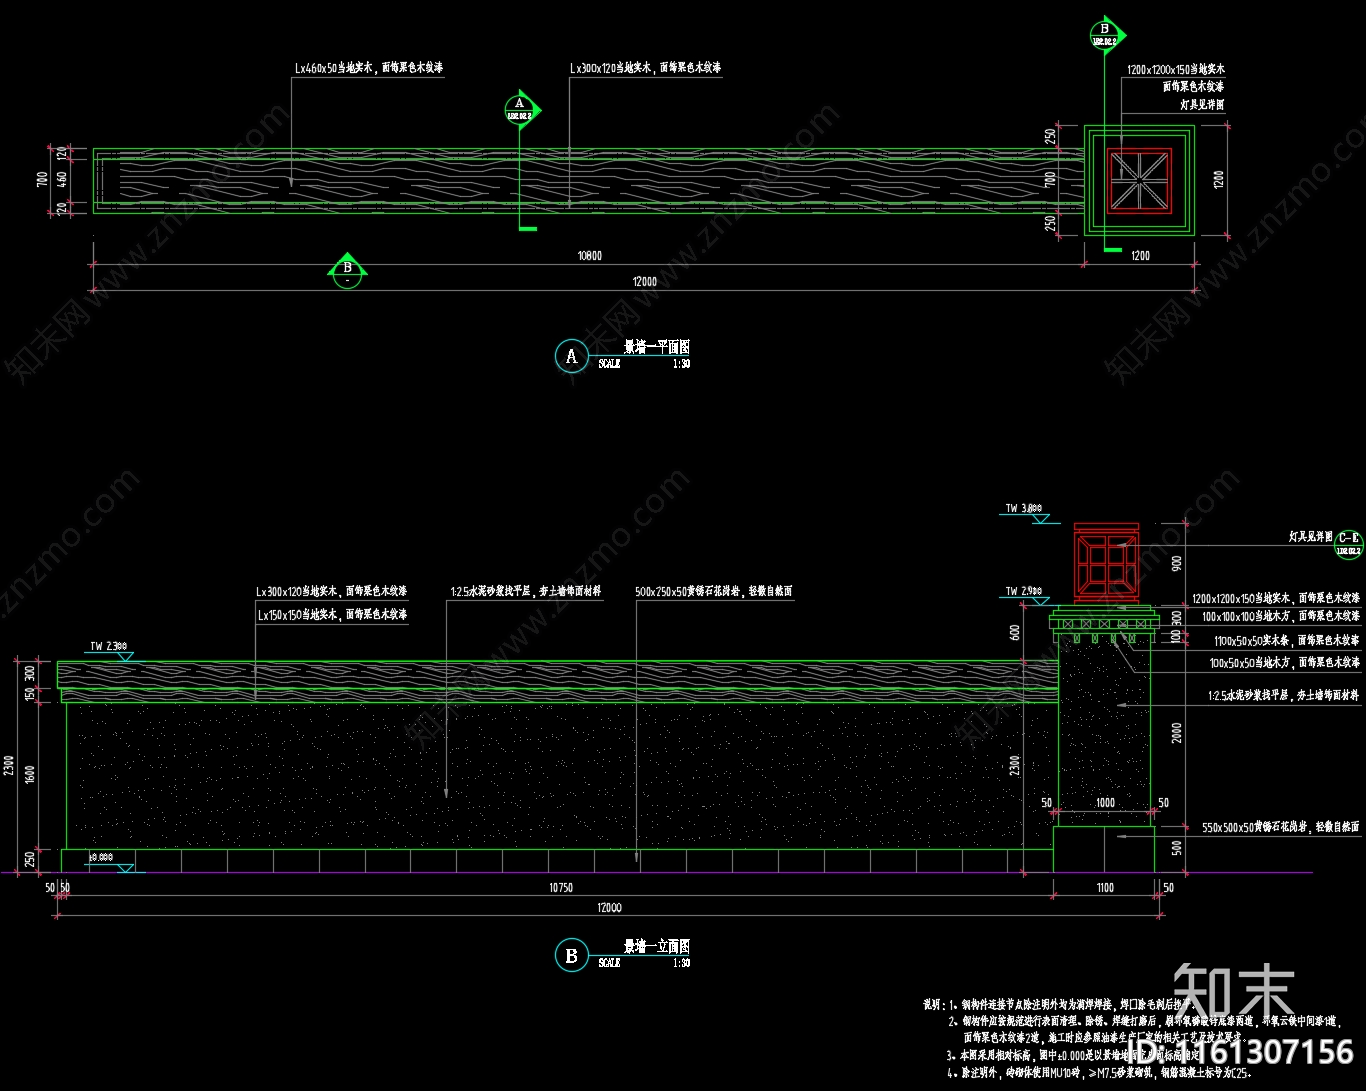The width and height of the screenshot is (1366, 1091).
Task: Click the 景墙一平面图 drawing title
Action: click(657, 347)
